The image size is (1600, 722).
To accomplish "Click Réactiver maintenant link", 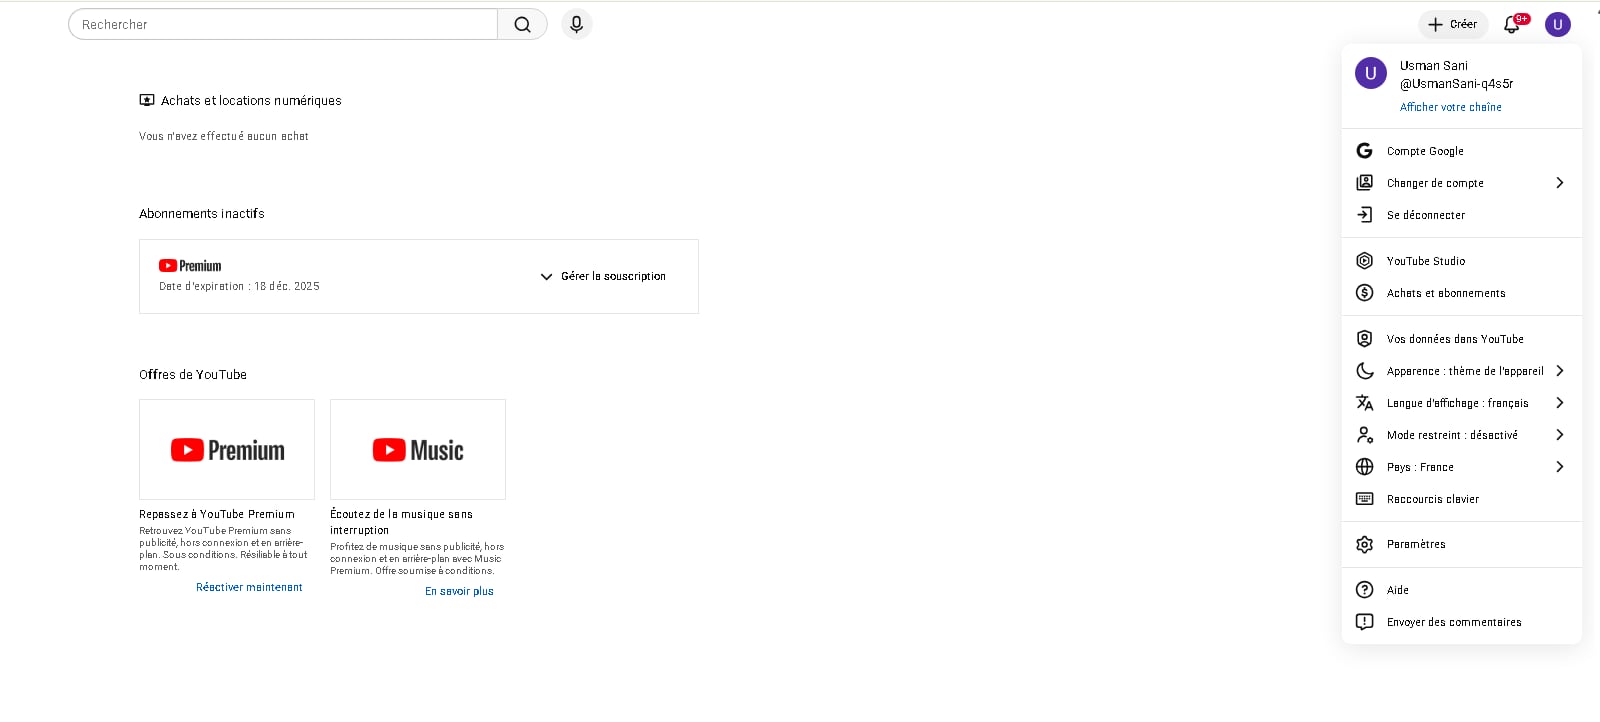I will (249, 588).
